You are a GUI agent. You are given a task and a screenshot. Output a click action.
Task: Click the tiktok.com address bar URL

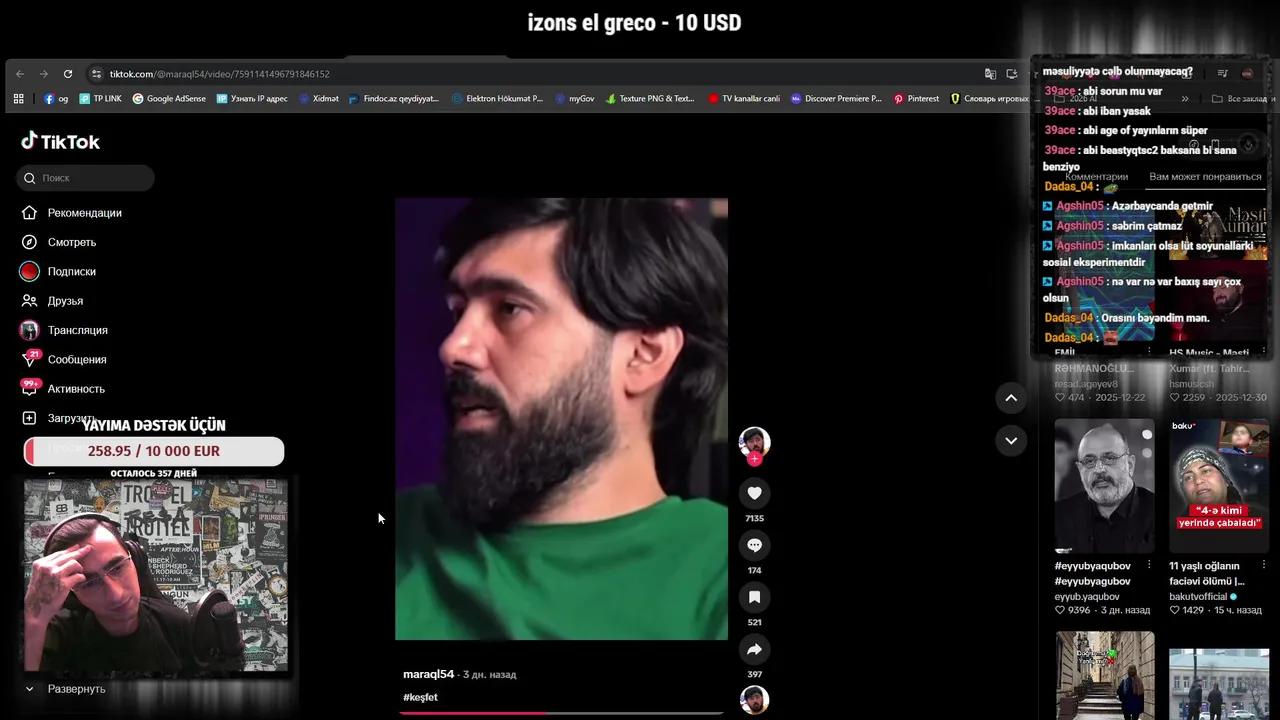pyautogui.click(x=220, y=74)
